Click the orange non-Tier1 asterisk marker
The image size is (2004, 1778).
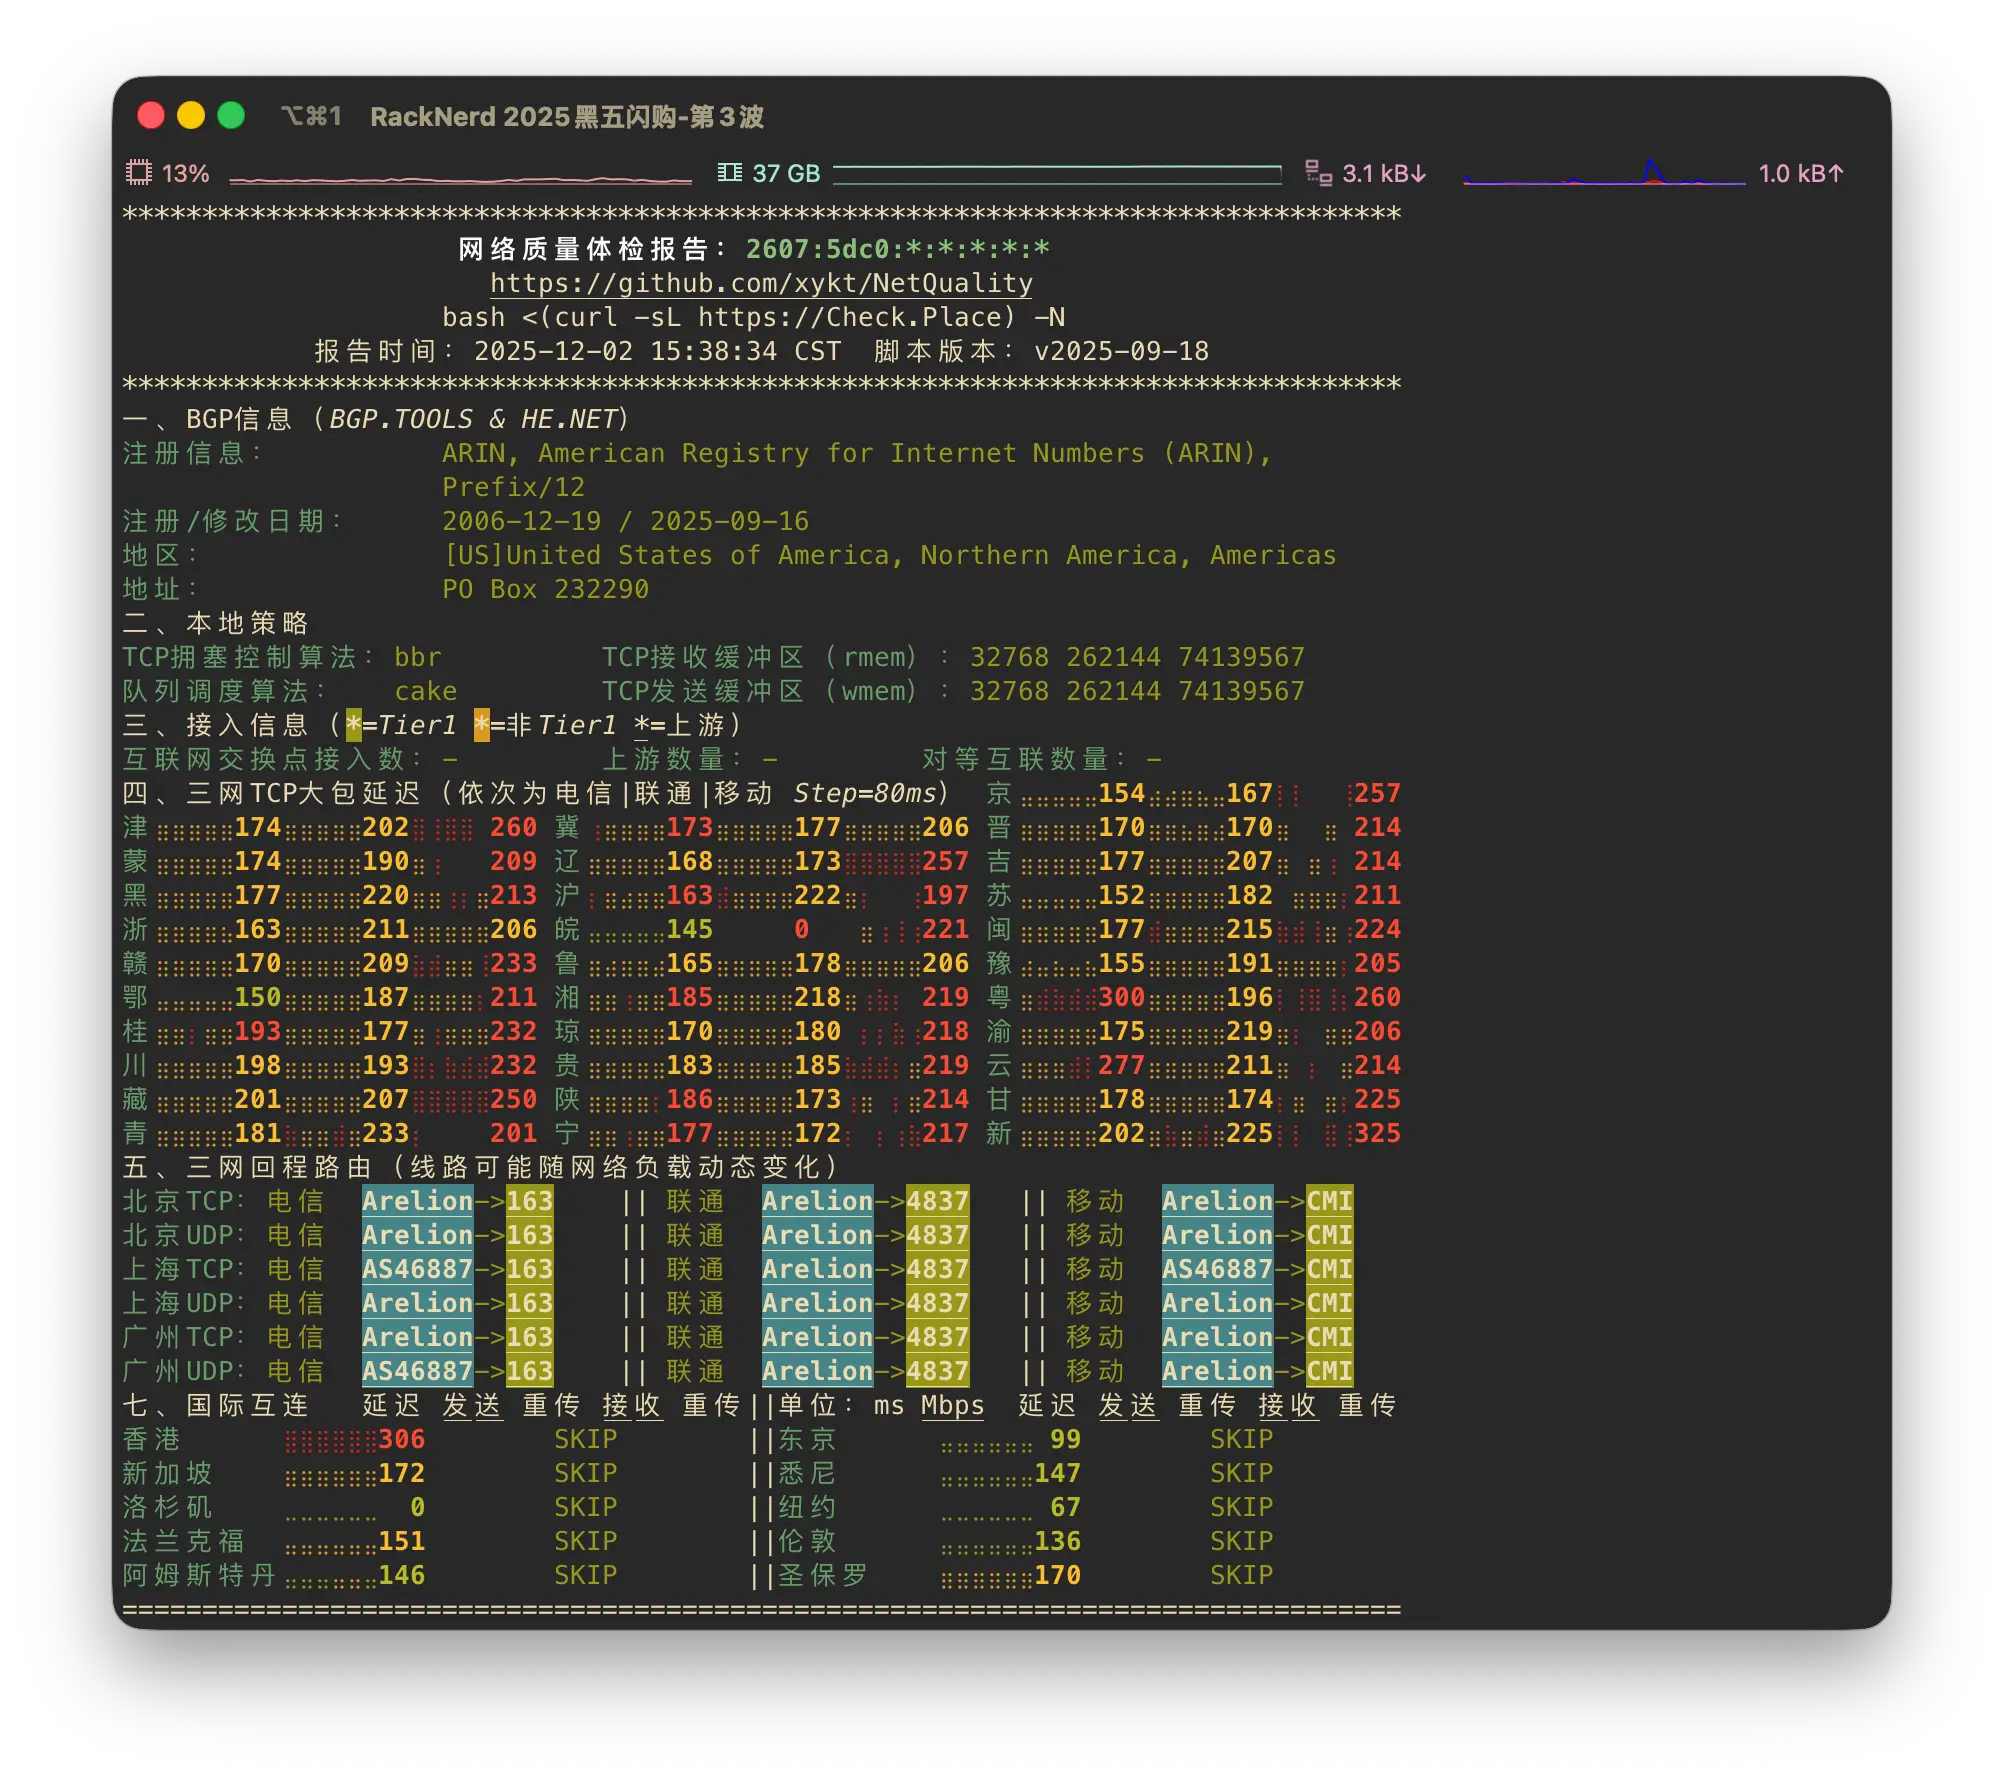tap(482, 725)
